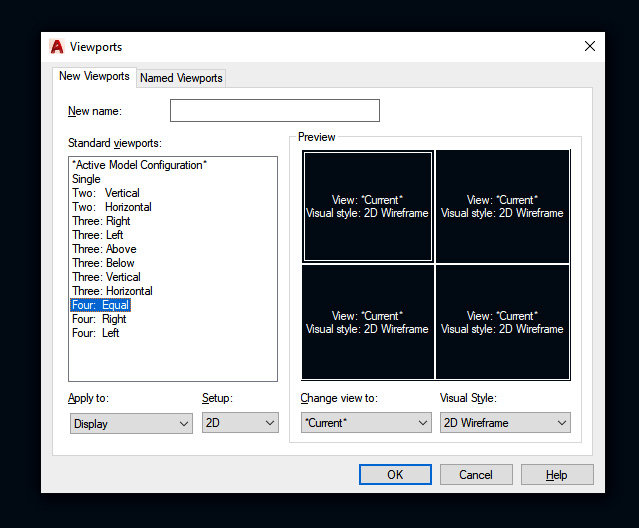Pick Three: Right viewport configuration
639x528 pixels.
point(101,221)
